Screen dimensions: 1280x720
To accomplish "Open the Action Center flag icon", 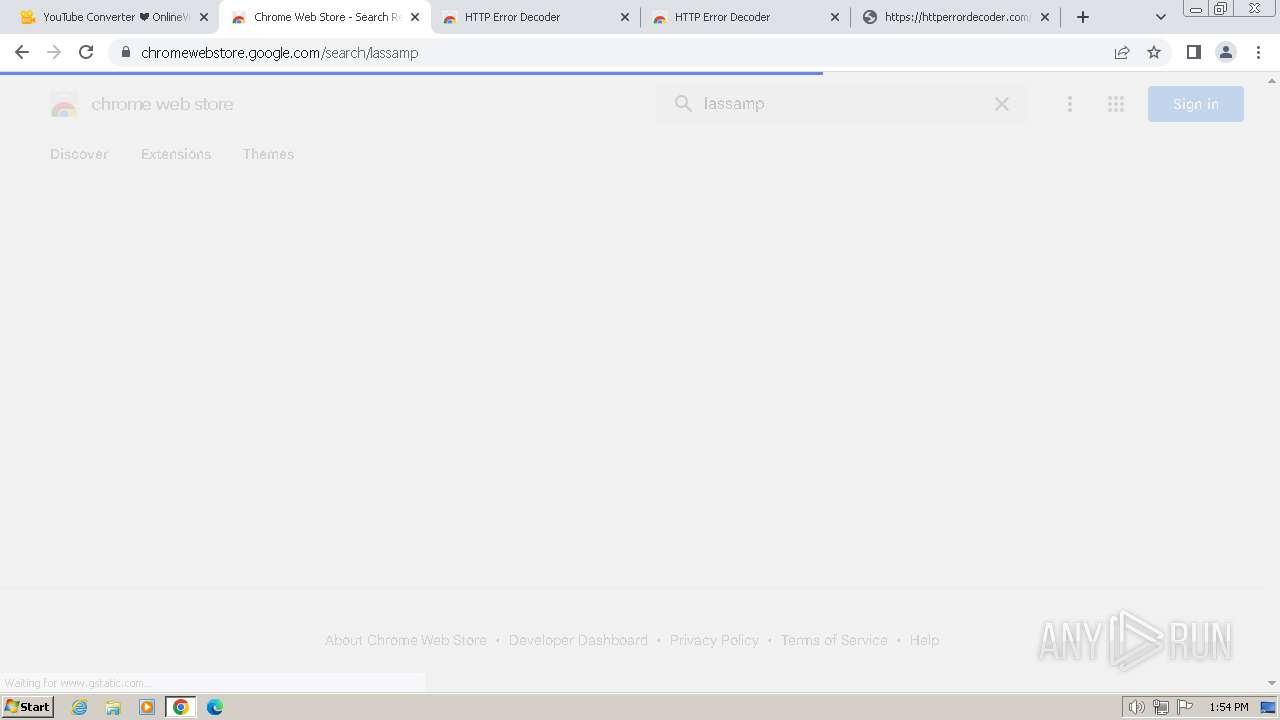I will (x=1185, y=707).
